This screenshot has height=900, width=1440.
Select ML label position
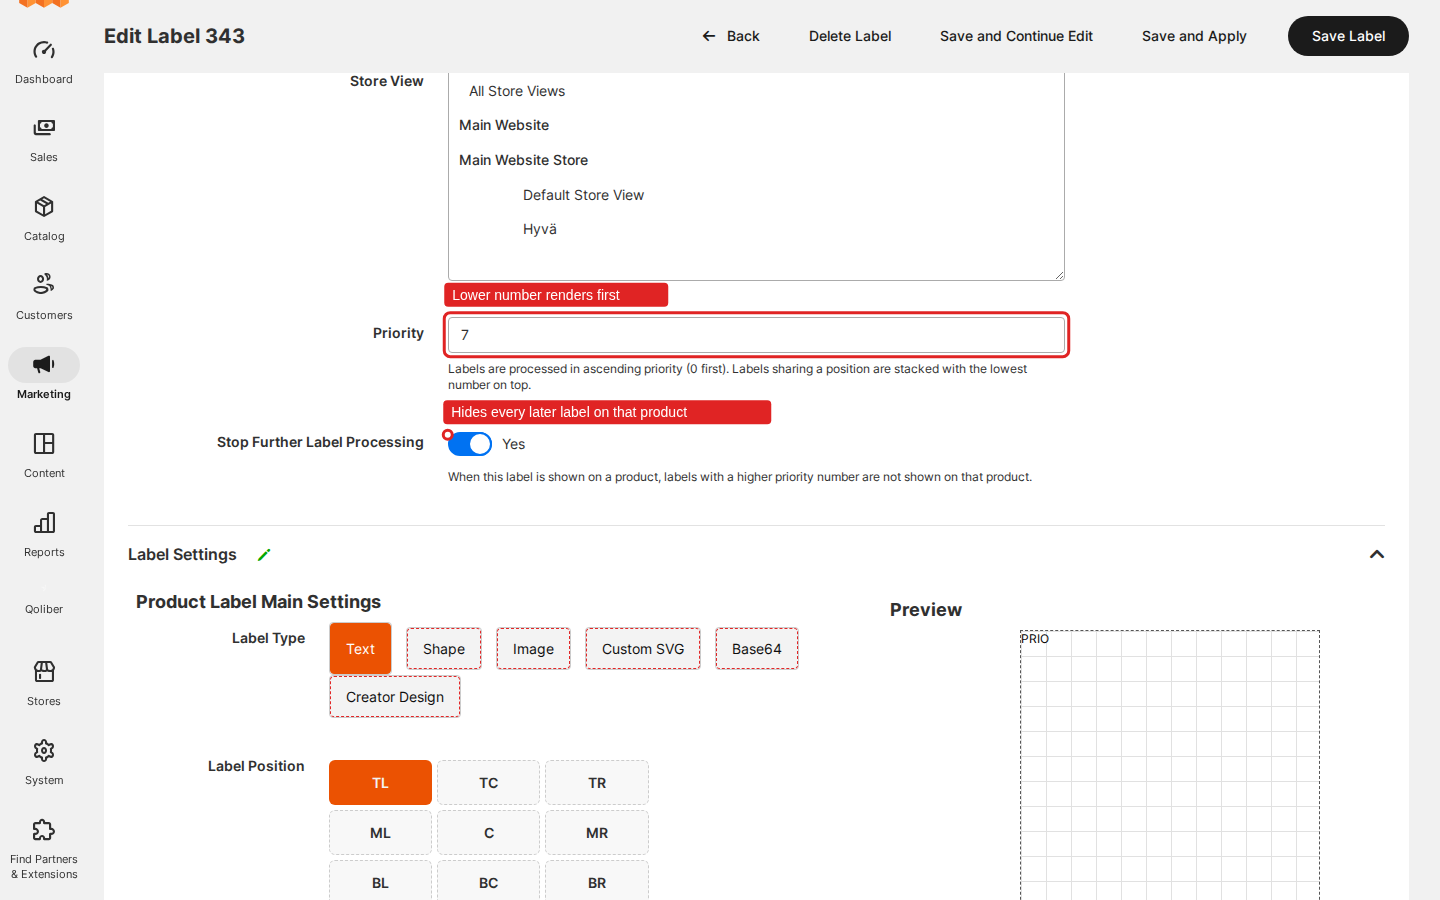380,833
